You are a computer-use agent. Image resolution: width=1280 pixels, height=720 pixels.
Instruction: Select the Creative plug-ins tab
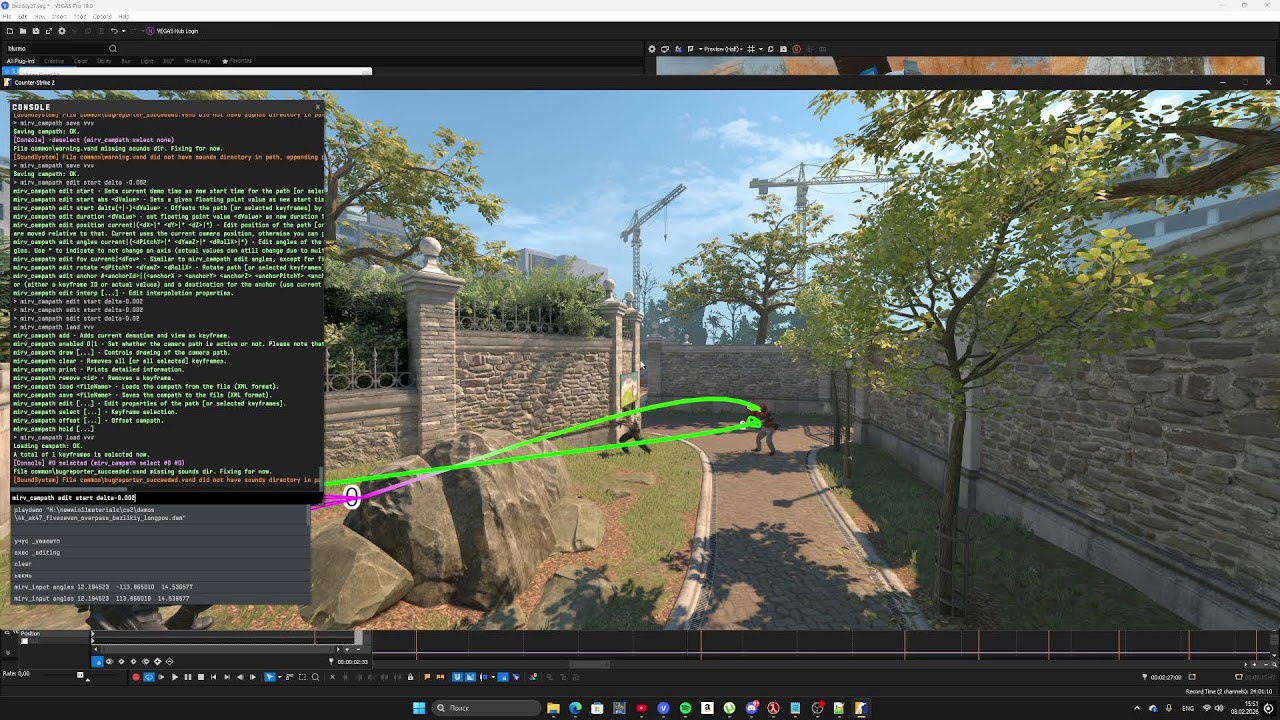tap(54, 61)
